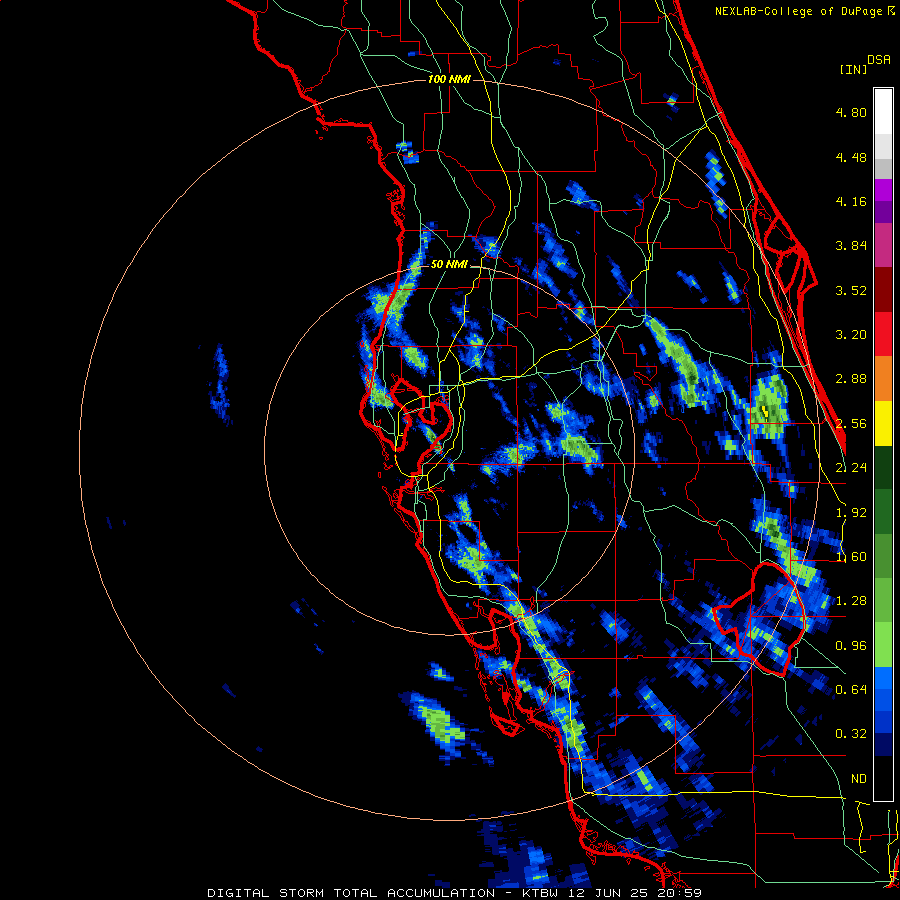The width and height of the screenshot is (900, 900).
Task: Click the 4.48 scale value
Action: [x=851, y=157]
